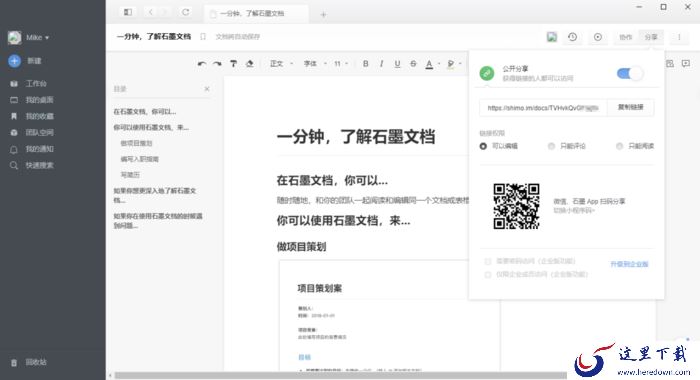Check the password access checkbox (企业版功能)
700x380 pixels.
[x=488, y=261]
